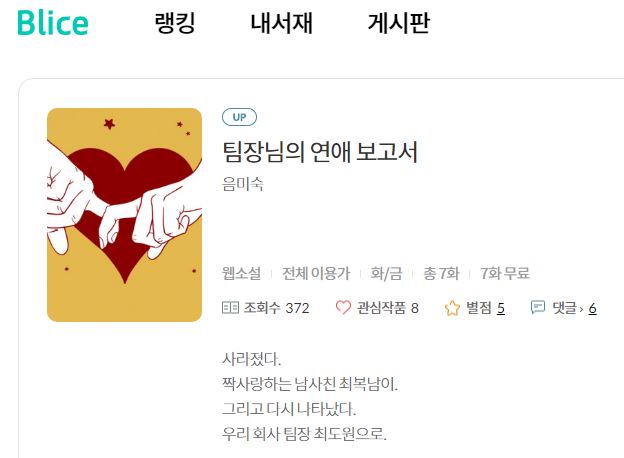Screen dimensions: 624x458
Task: Click the Blice logo
Action: point(53,23)
